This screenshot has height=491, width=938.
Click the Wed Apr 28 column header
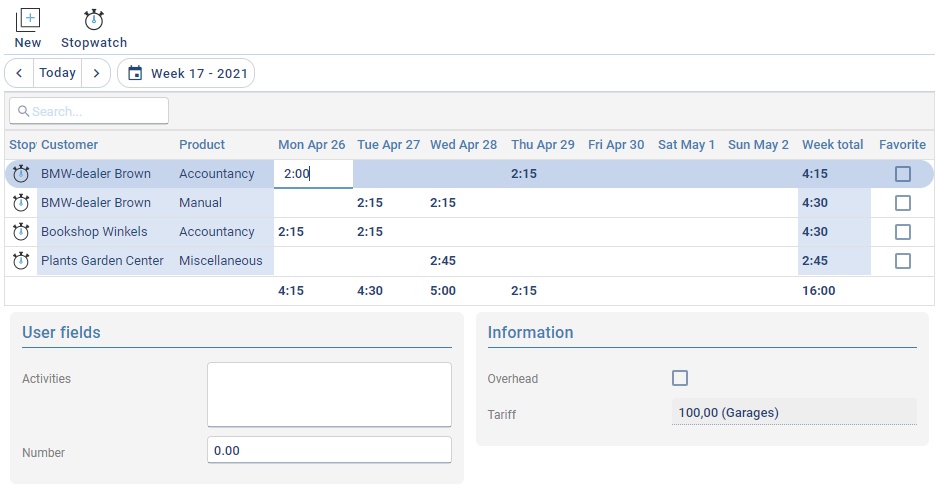click(464, 145)
